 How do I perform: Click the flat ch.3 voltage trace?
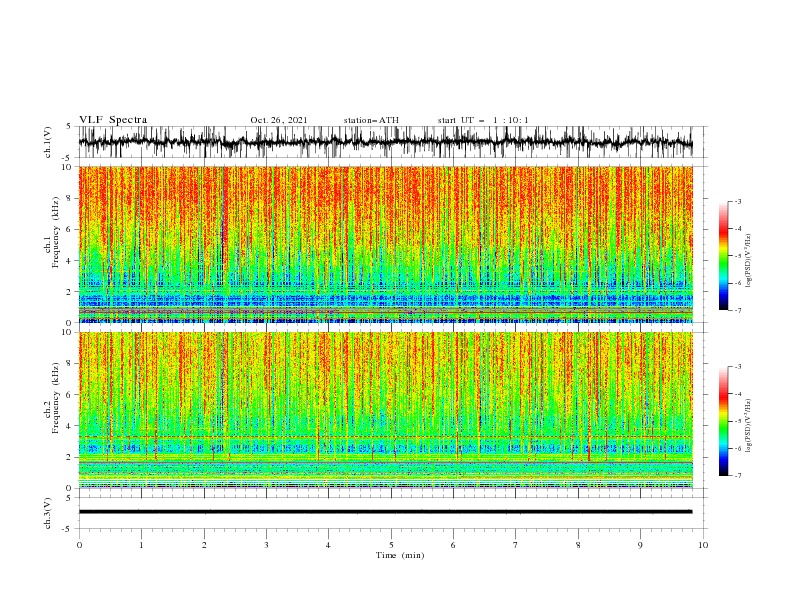point(385,512)
